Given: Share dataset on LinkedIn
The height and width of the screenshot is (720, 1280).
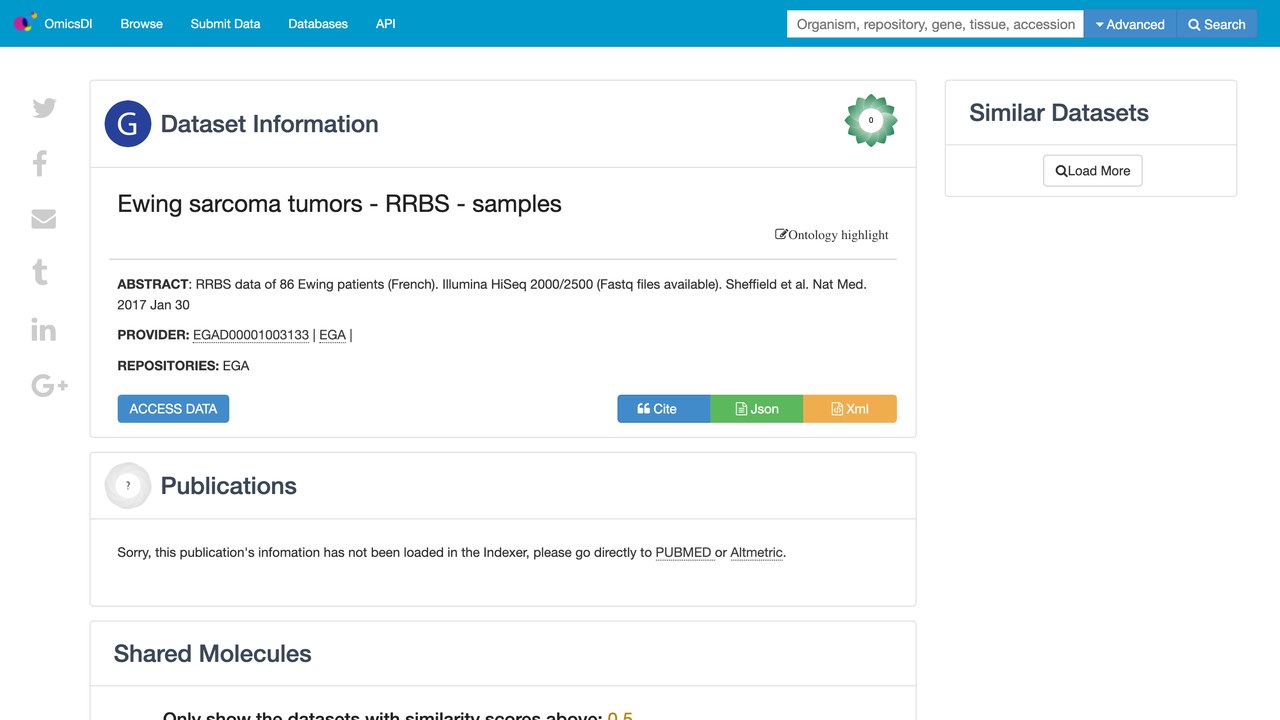Looking at the screenshot, I should coord(44,329).
